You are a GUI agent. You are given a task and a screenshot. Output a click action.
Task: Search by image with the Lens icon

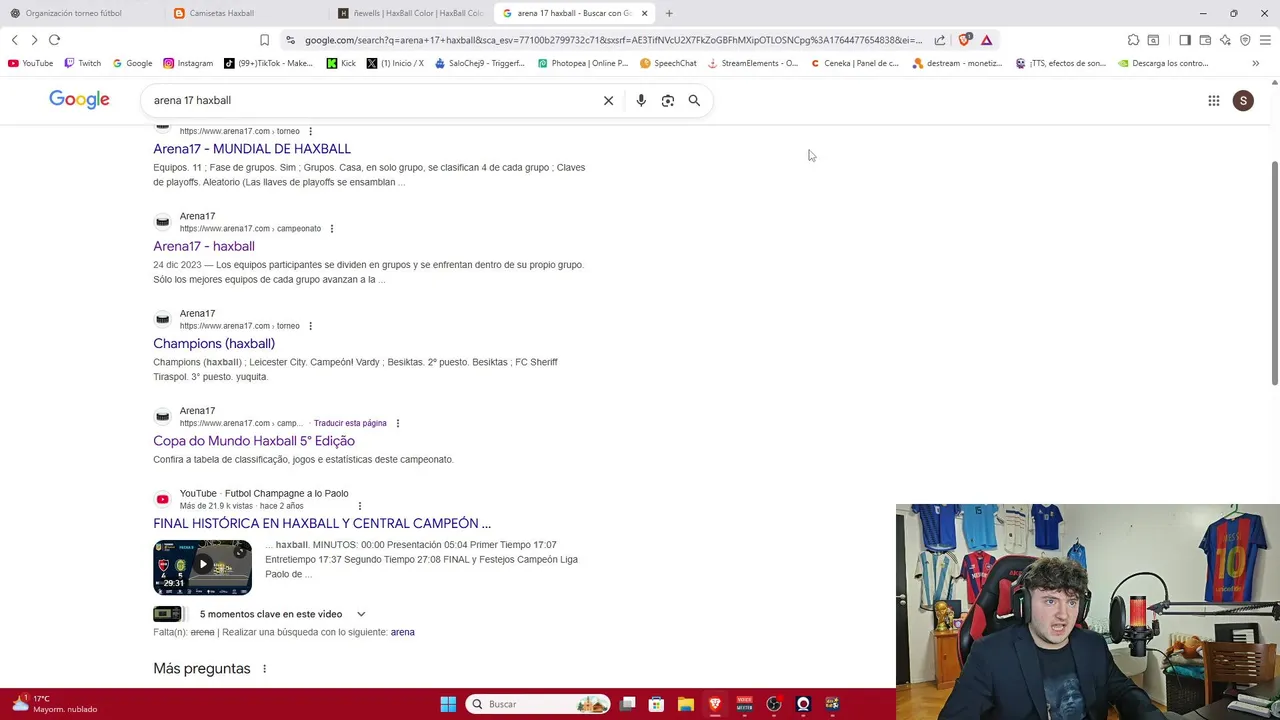[x=668, y=100]
